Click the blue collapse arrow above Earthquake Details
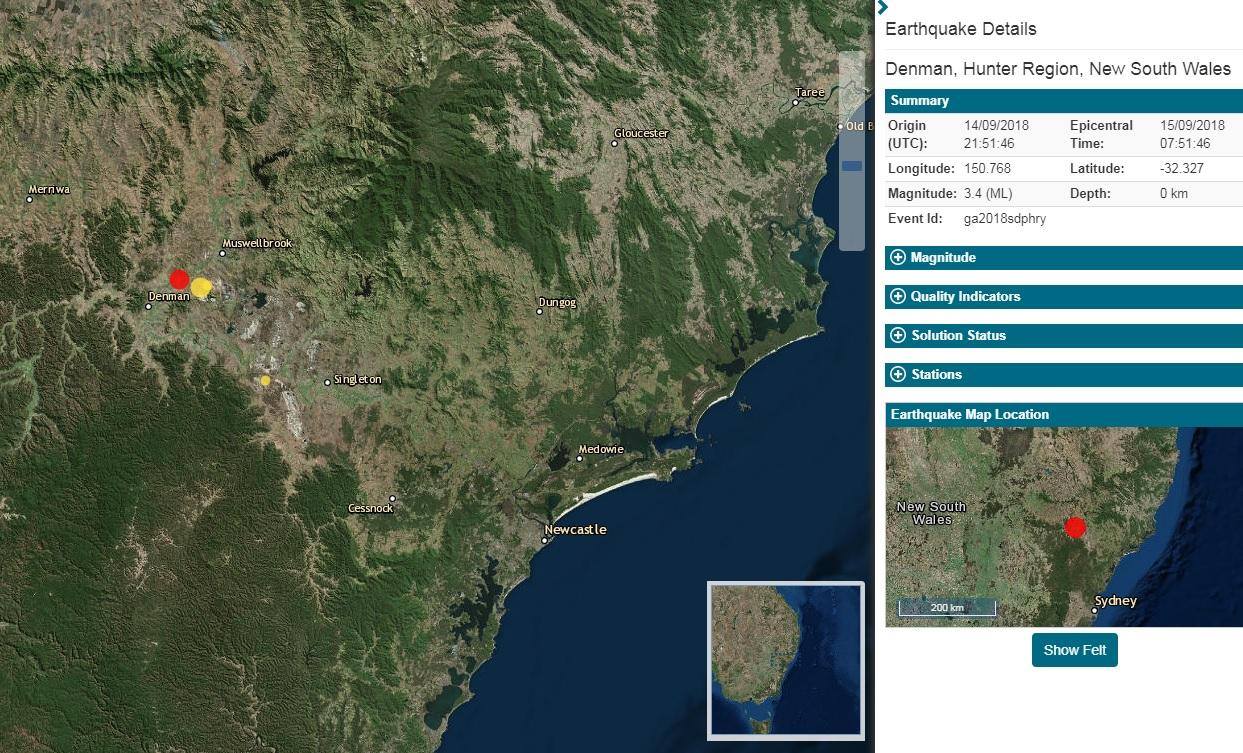Viewport: 1243px width, 753px height. tap(881, 7)
